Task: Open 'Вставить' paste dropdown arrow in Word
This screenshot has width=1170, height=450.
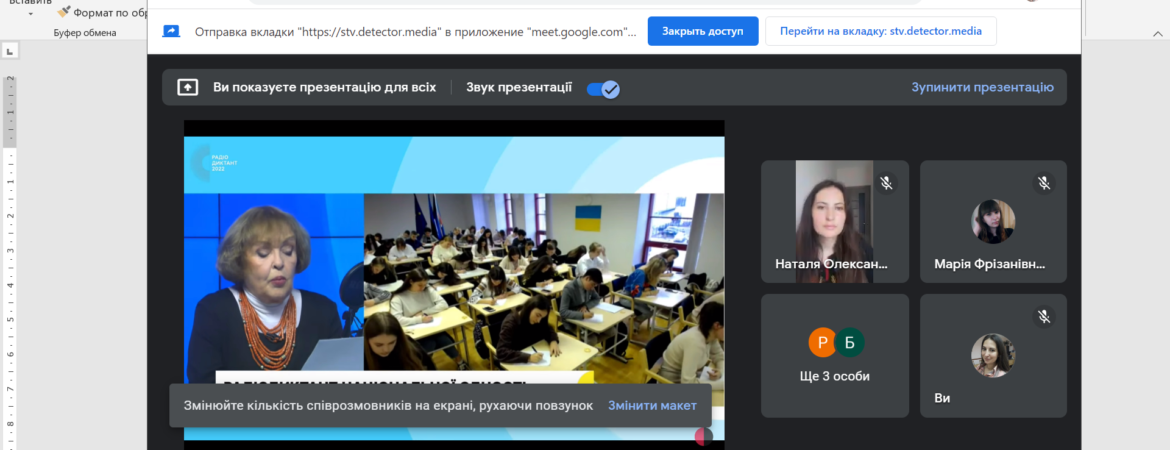Action: click(31, 13)
